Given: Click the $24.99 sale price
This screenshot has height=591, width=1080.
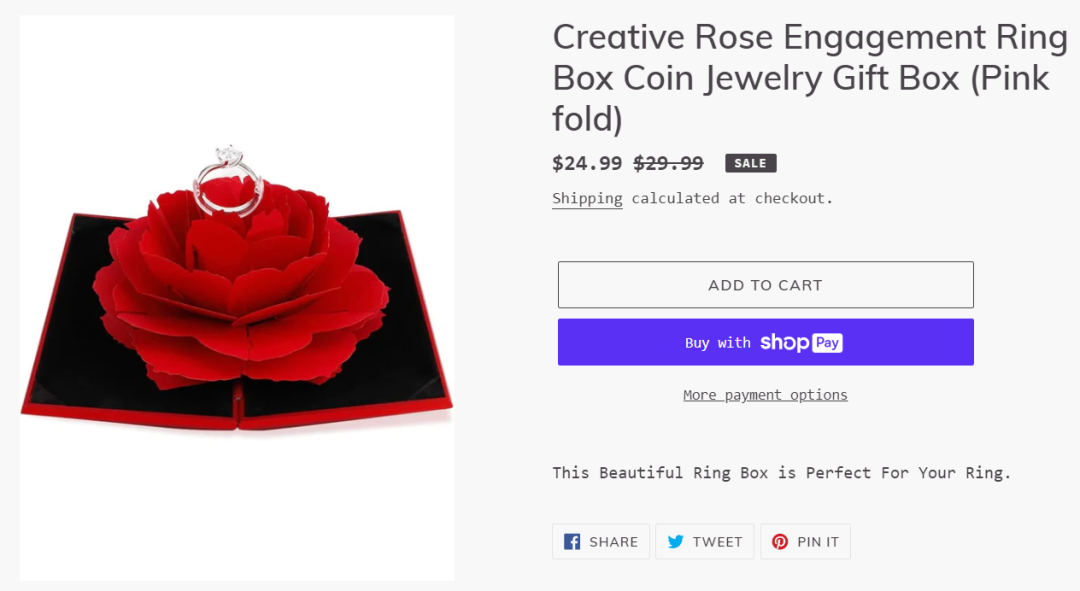Looking at the screenshot, I should click(587, 163).
